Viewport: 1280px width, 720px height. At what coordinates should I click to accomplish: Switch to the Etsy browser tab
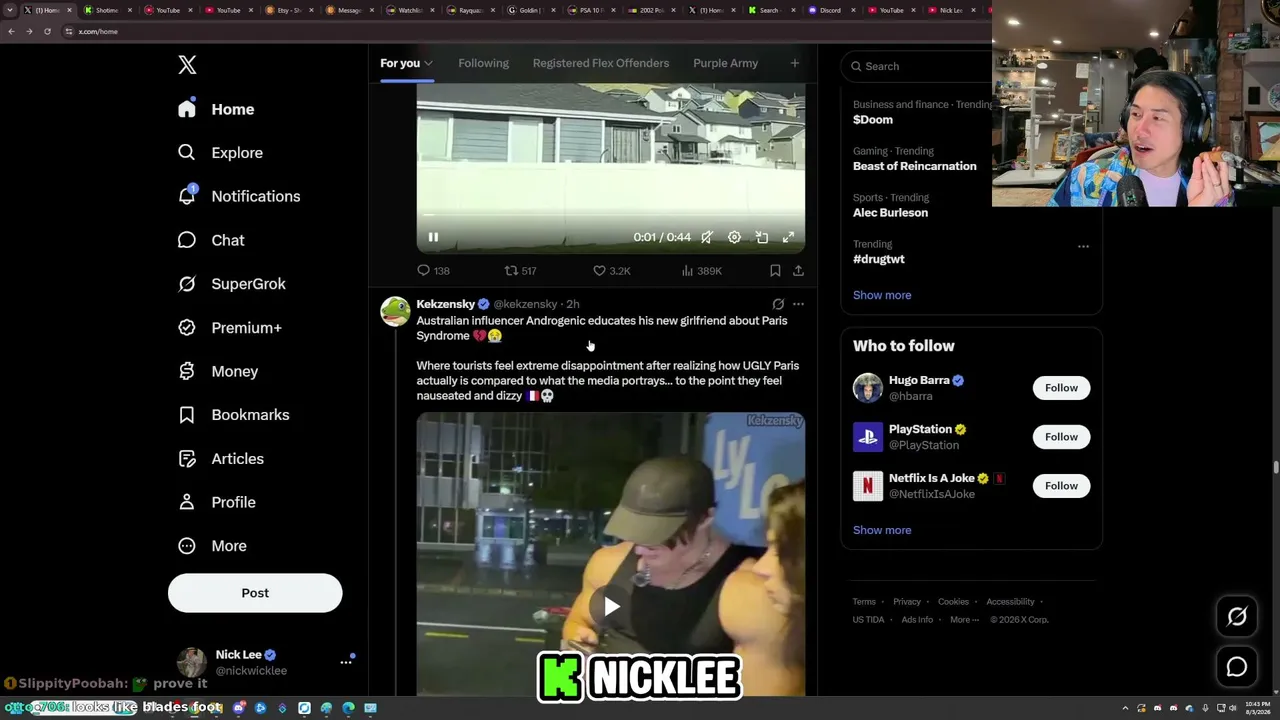tap(291, 10)
